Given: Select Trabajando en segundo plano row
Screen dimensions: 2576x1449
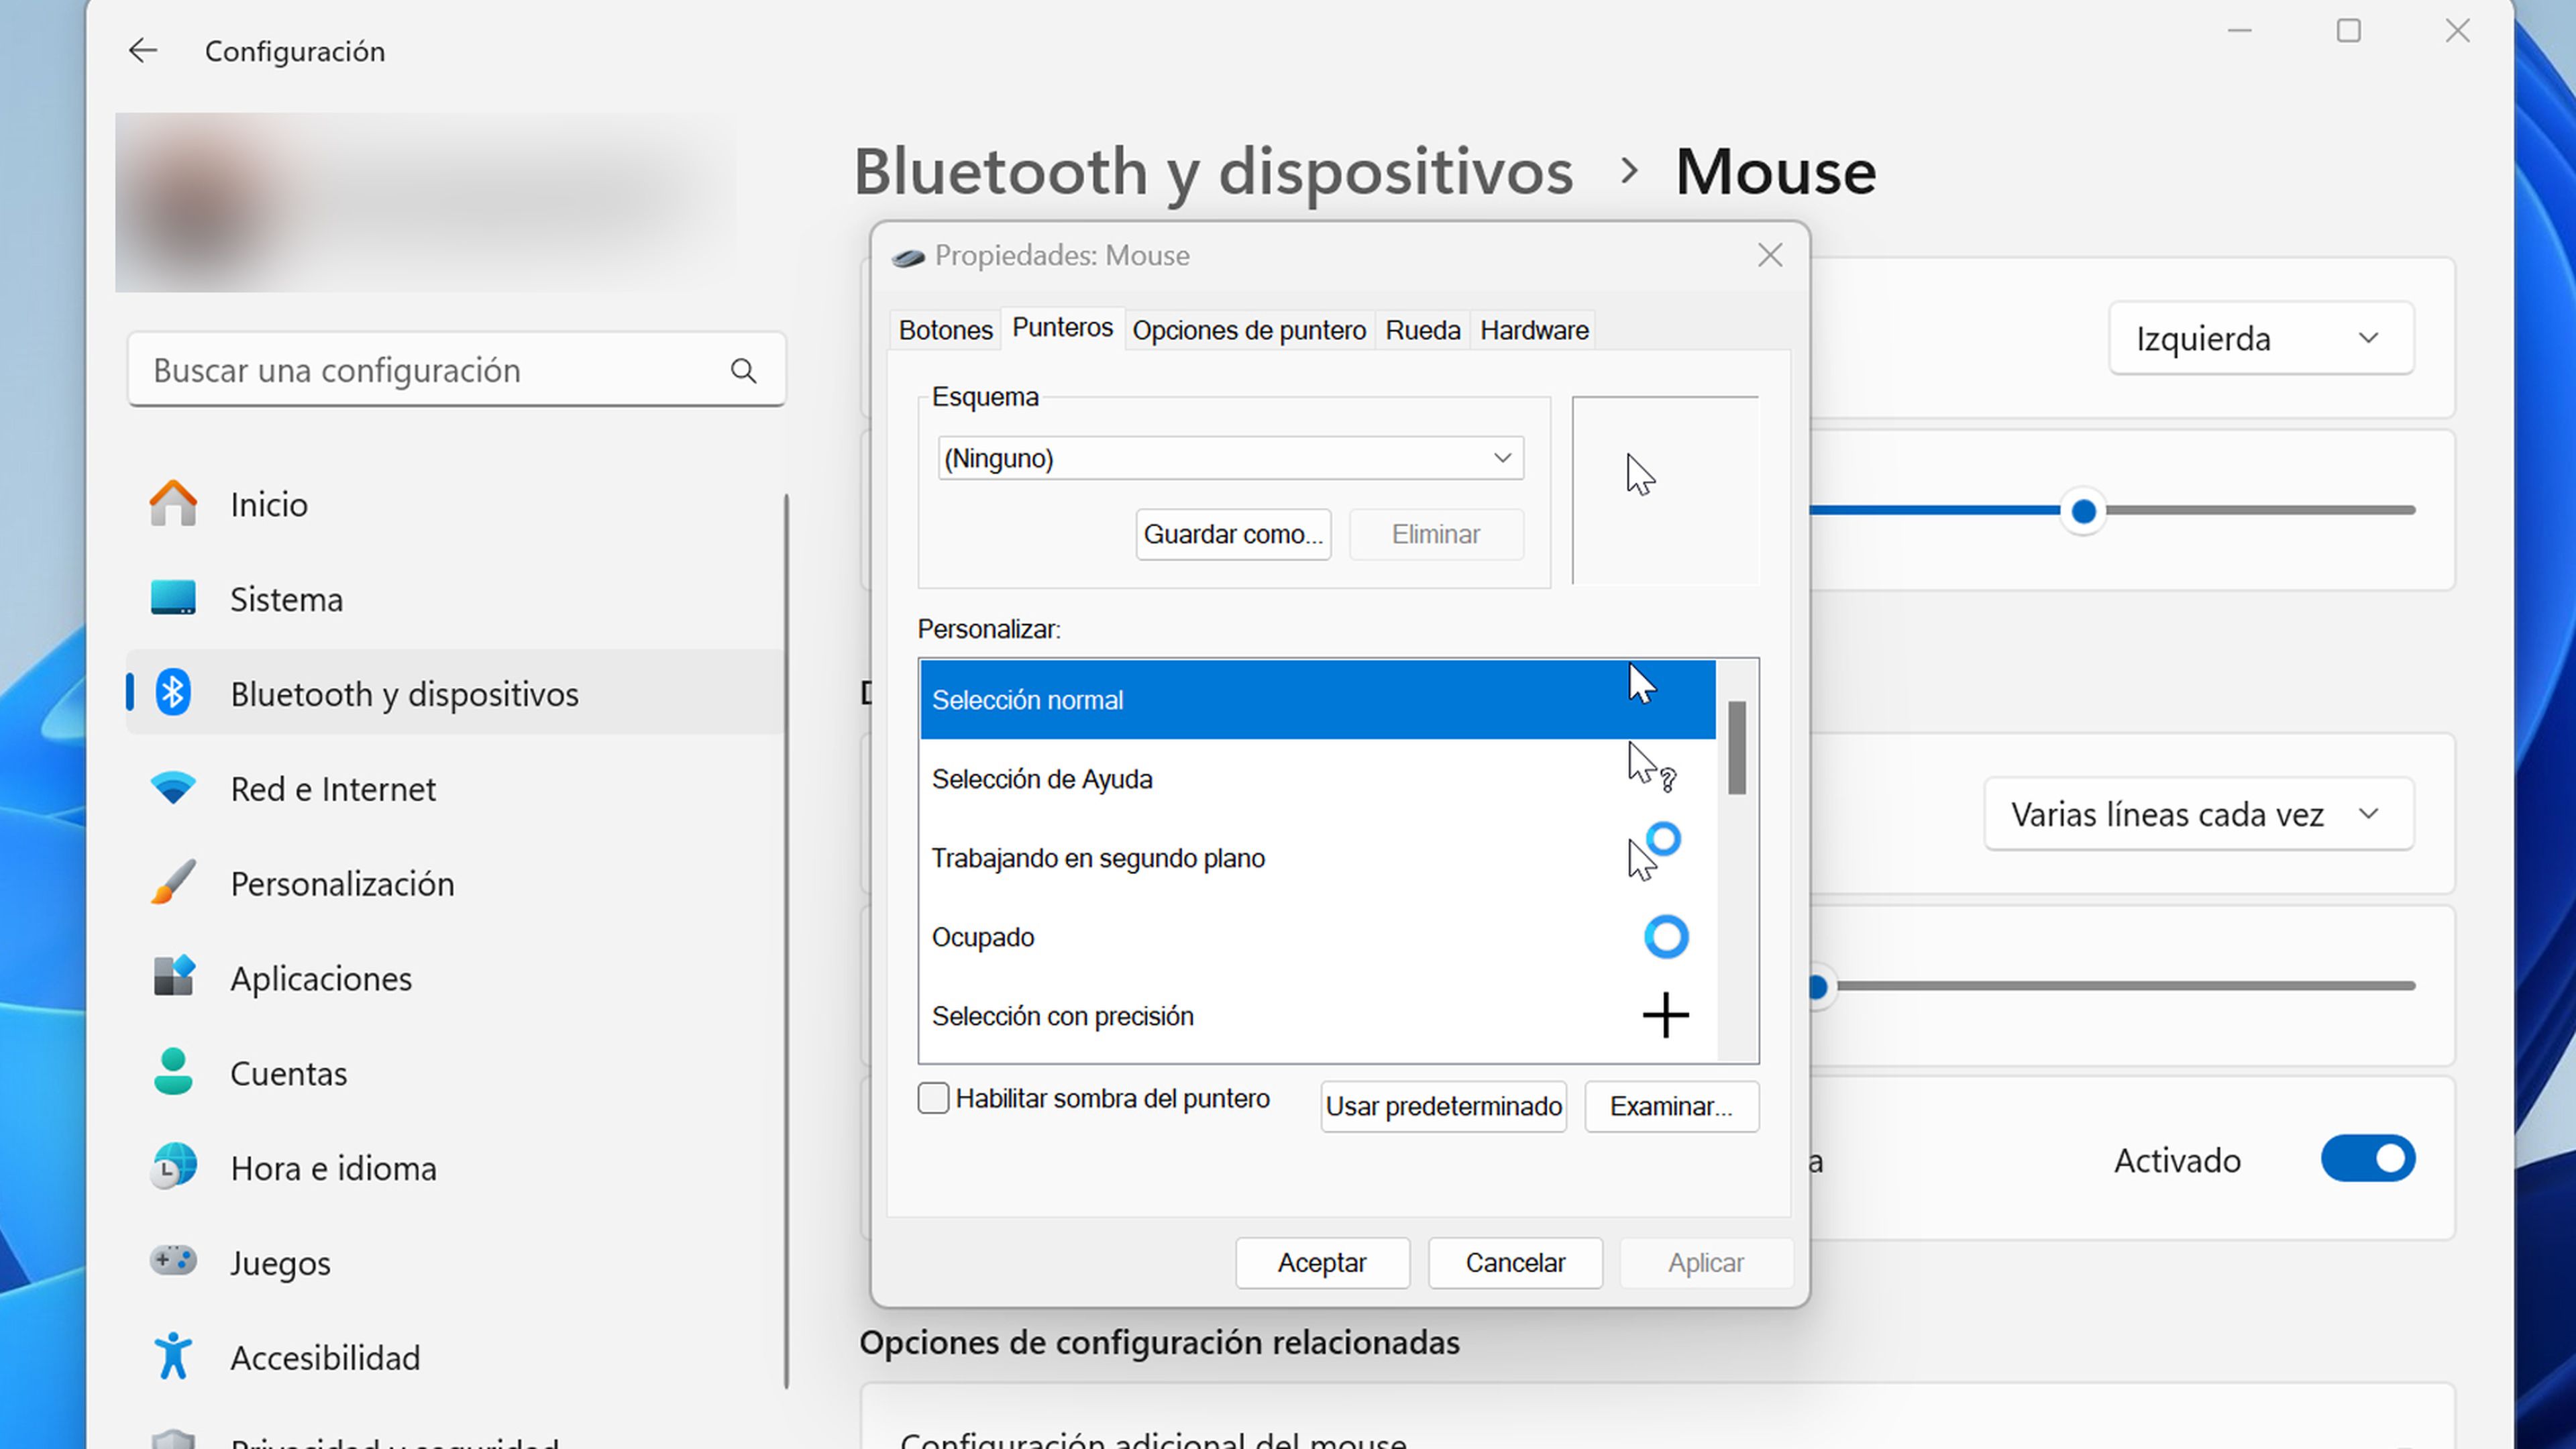Looking at the screenshot, I should pos(1317,857).
